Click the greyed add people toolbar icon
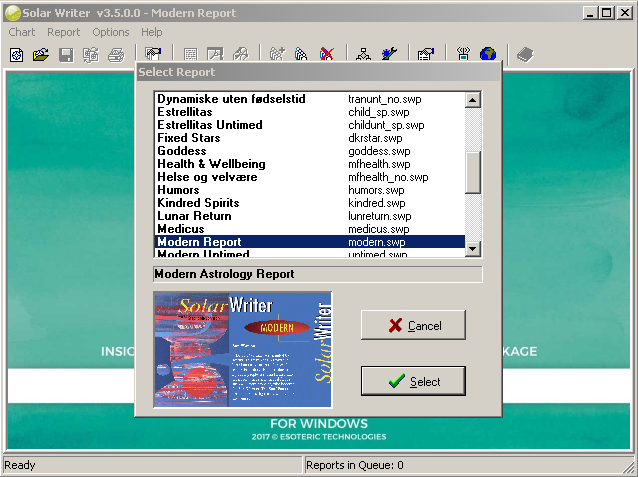 pos(277,54)
